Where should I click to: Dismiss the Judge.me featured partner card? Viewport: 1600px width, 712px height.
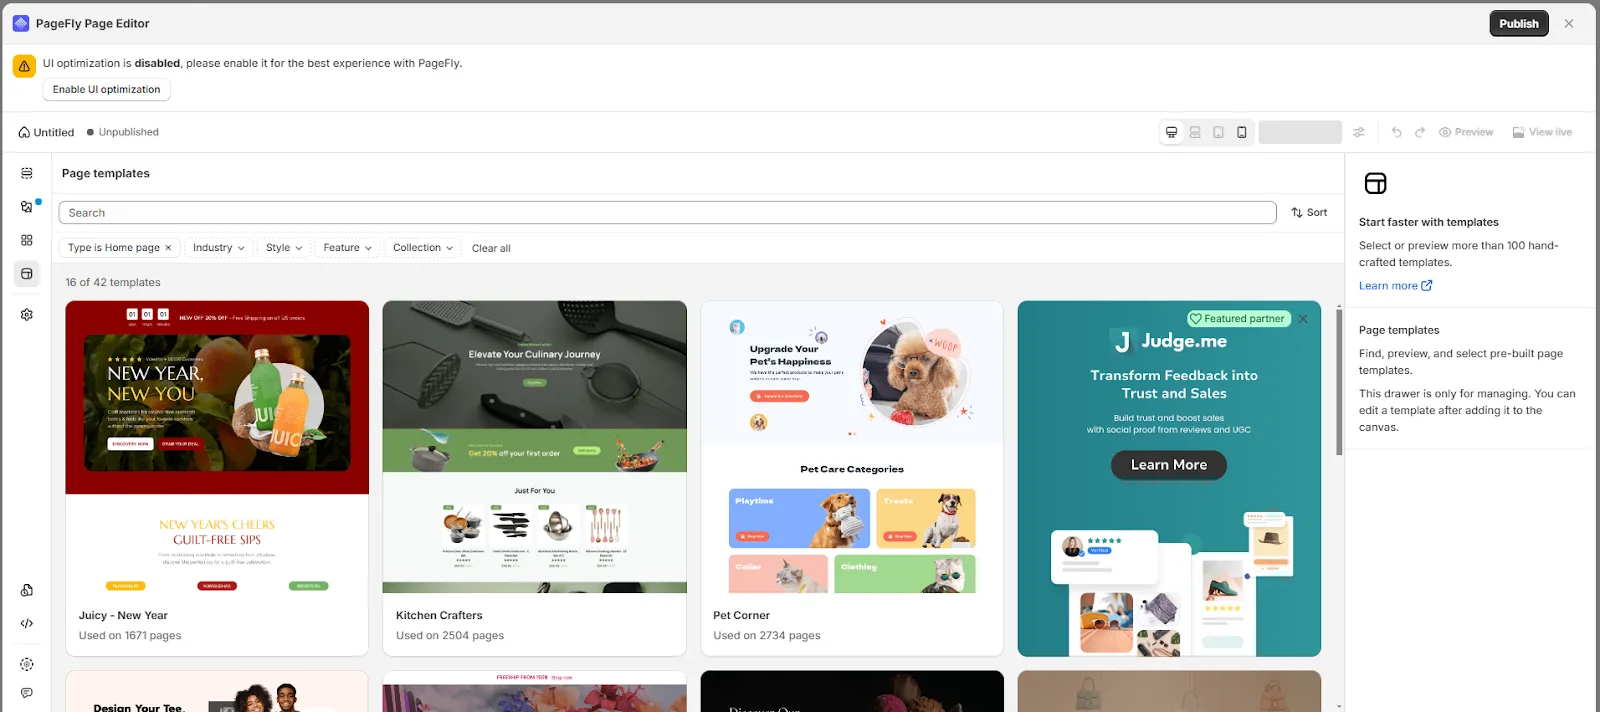(1303, 319)
